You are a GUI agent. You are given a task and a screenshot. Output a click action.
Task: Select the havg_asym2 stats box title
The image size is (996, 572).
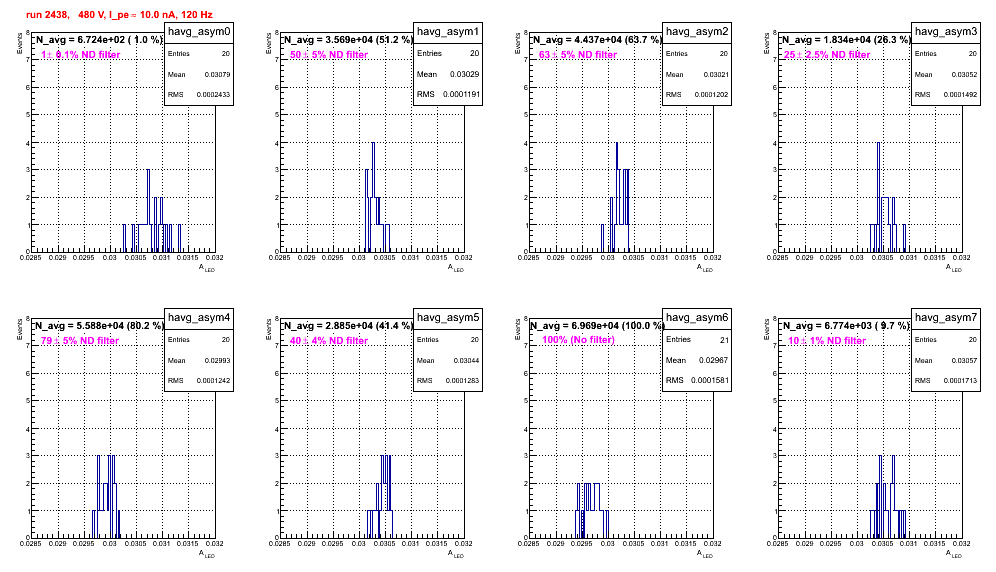tap(697, 32)
